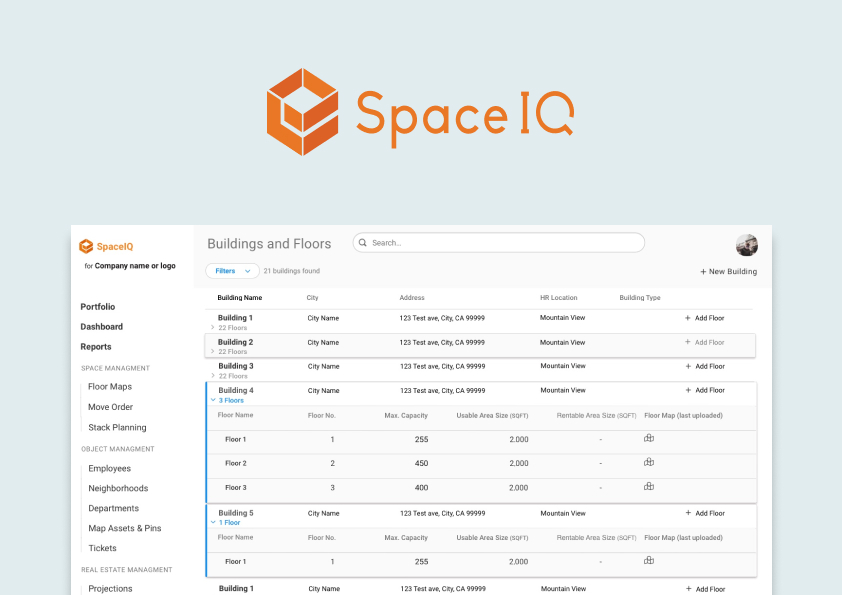Click the New Building button

[x=729, y=271]
